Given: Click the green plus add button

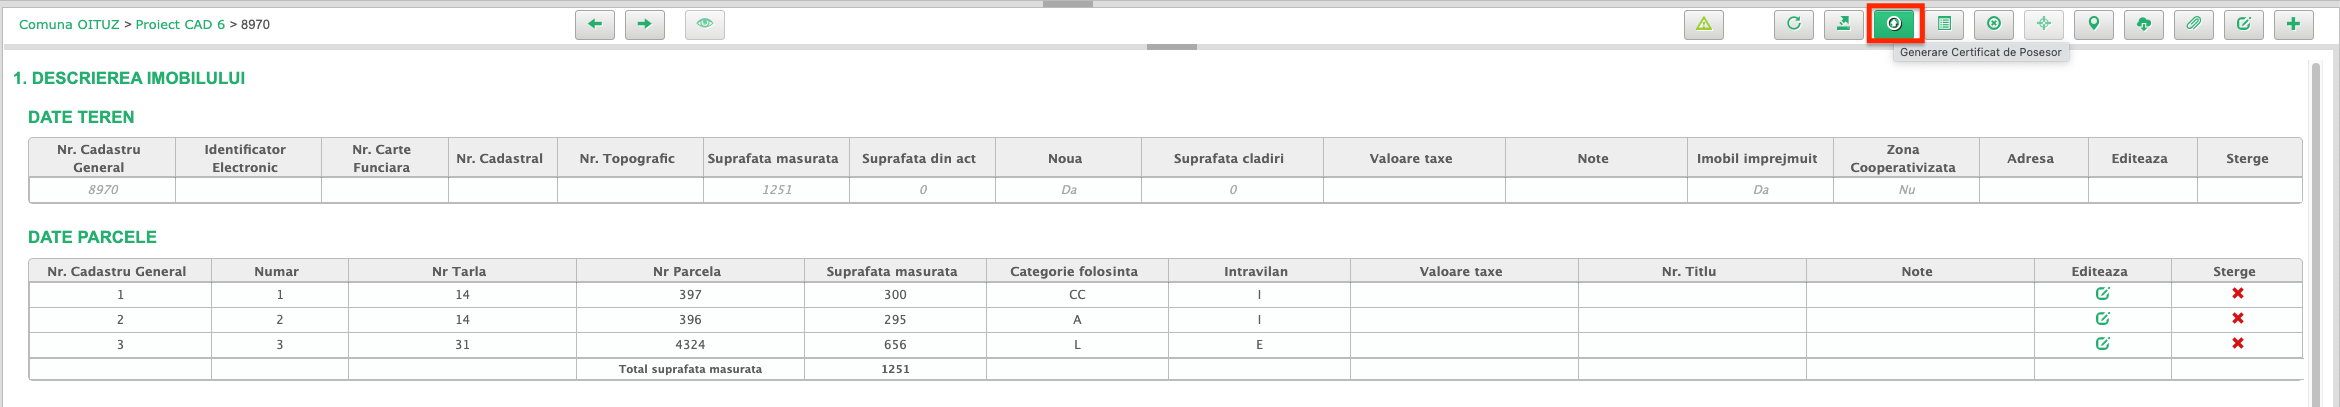Looking at the screenshot, I should pyautogui.click(x=2293, y=24).
